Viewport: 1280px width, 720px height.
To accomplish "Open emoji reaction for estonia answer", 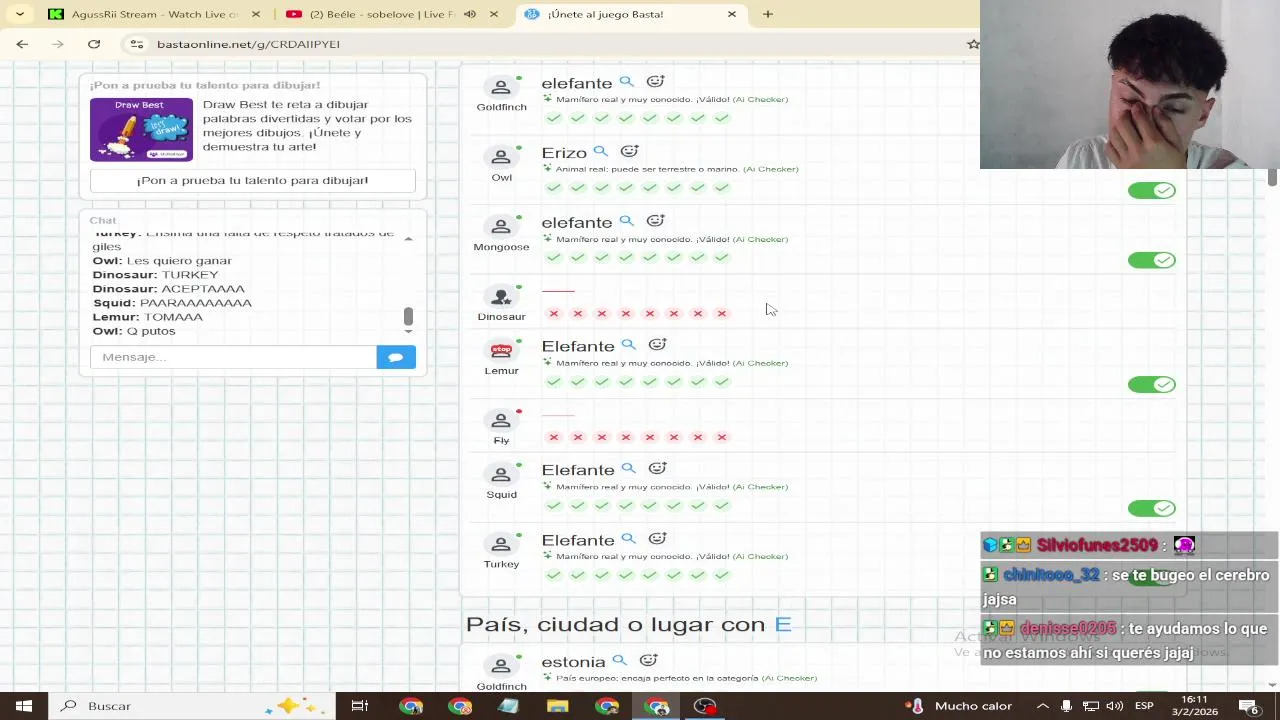I will pos(648,661).
